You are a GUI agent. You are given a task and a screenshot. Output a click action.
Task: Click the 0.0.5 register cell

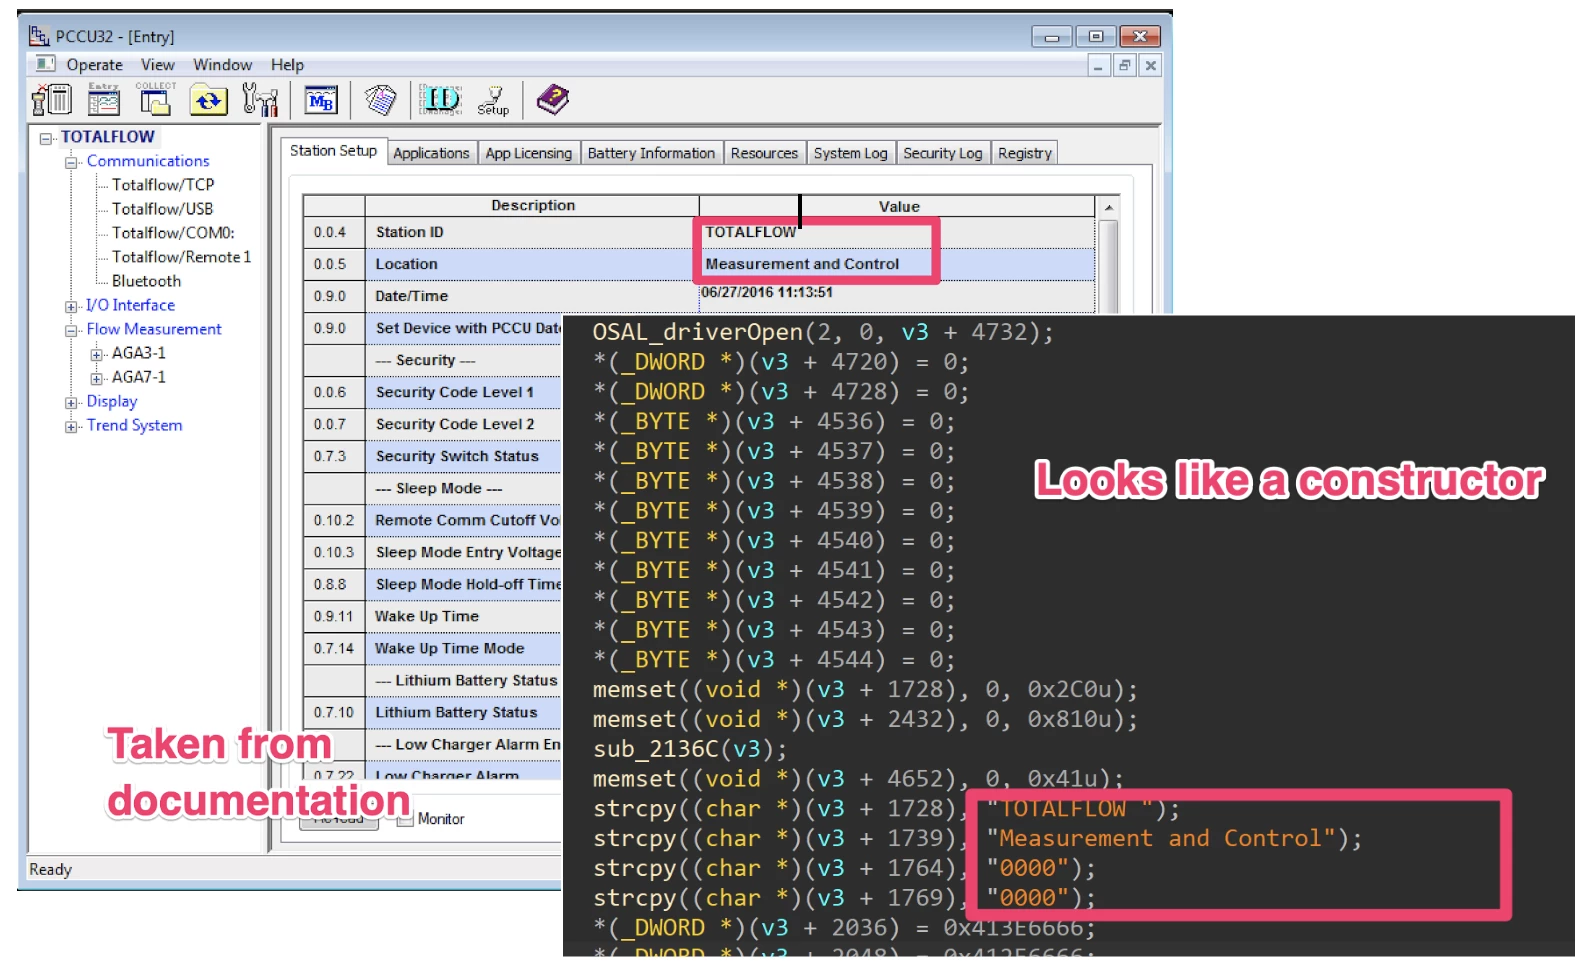[x=334, y=265]
